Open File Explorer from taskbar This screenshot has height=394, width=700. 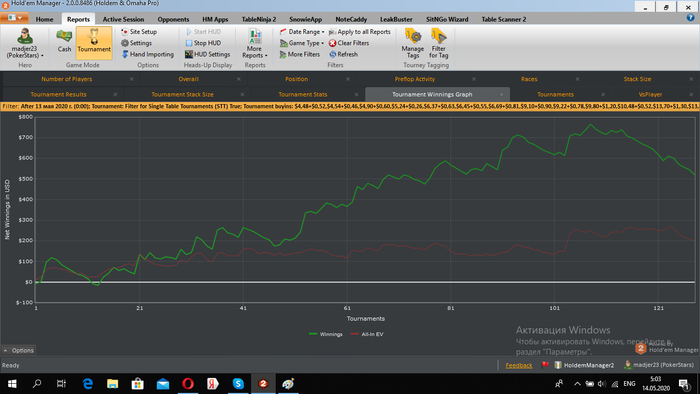click(x=112, y=384)
